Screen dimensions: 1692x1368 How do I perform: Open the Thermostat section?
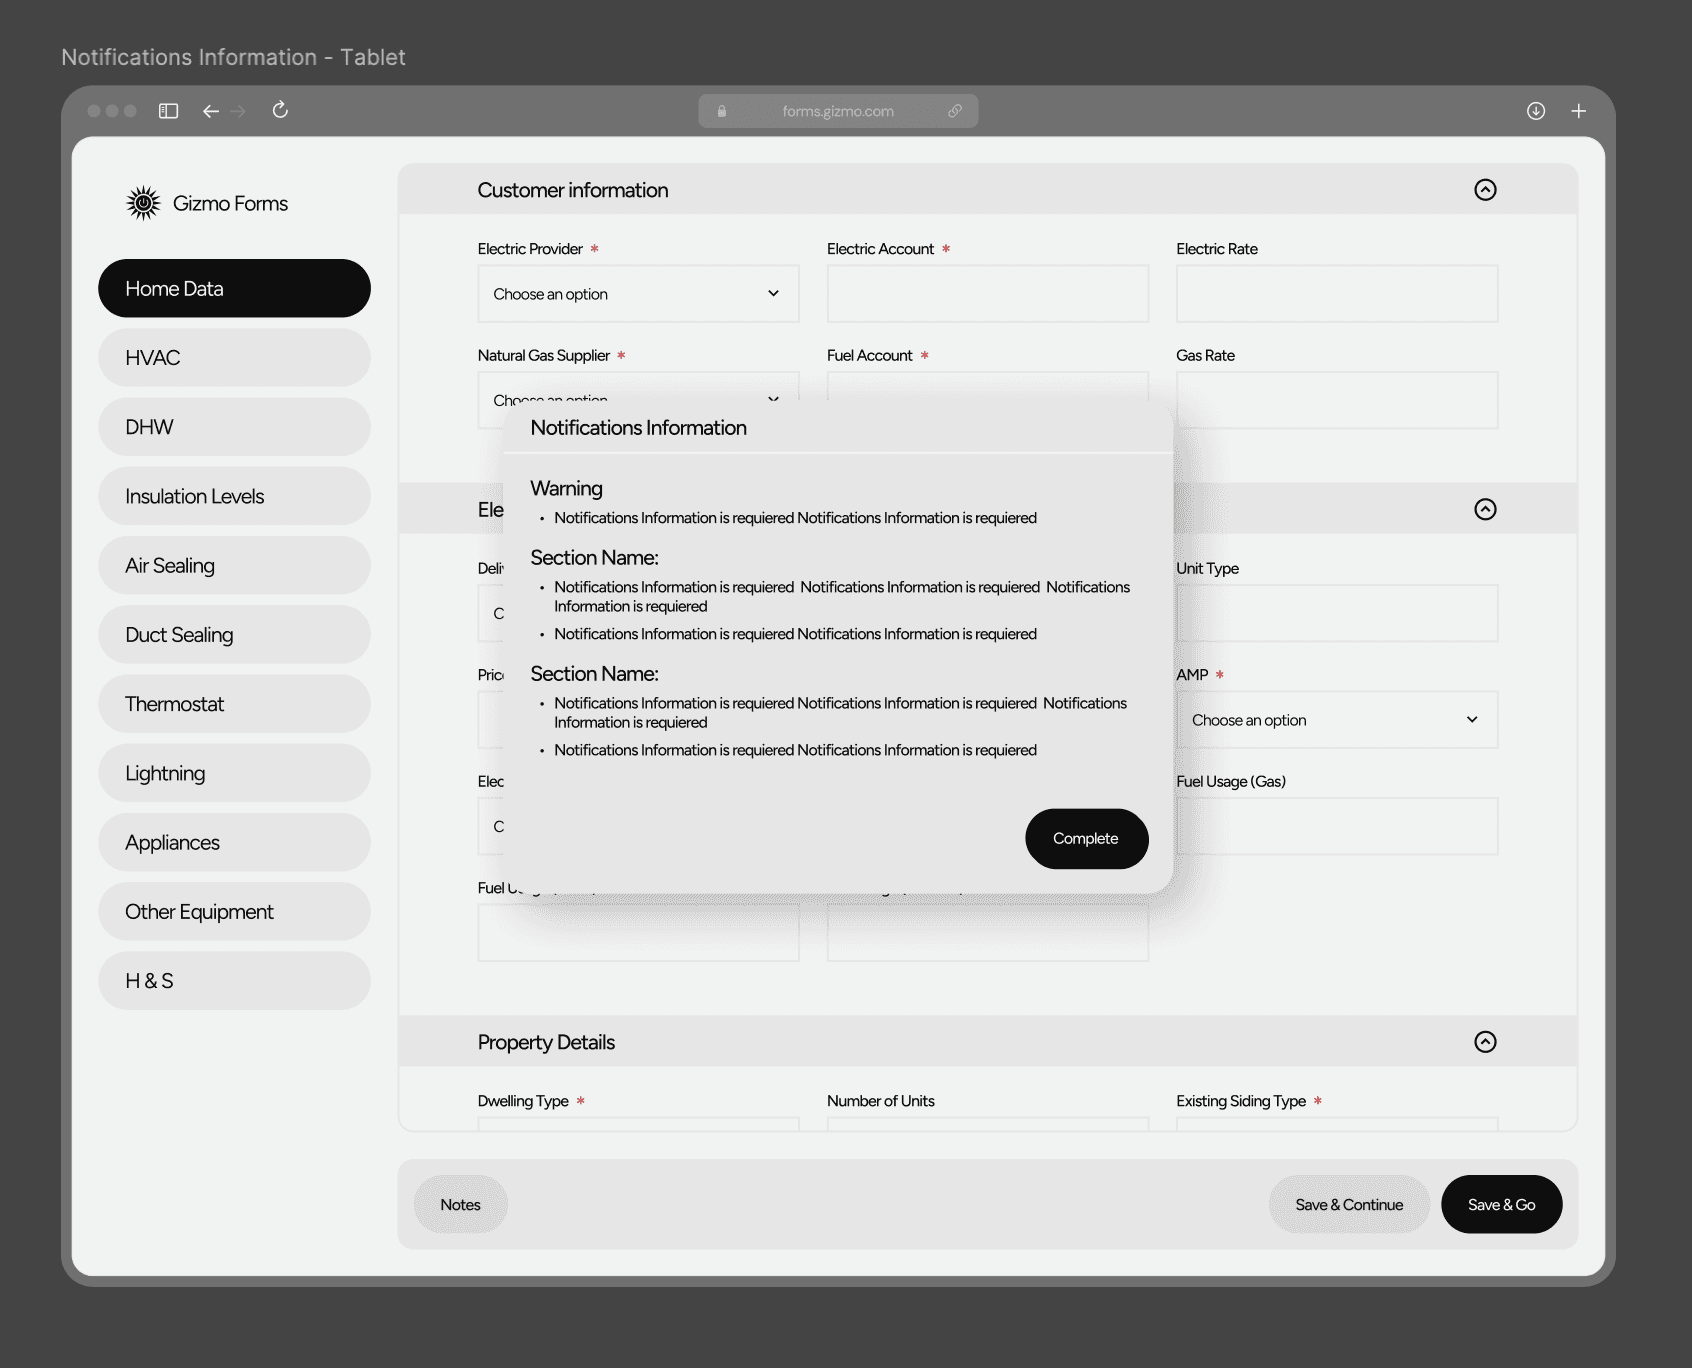[234, 704]
